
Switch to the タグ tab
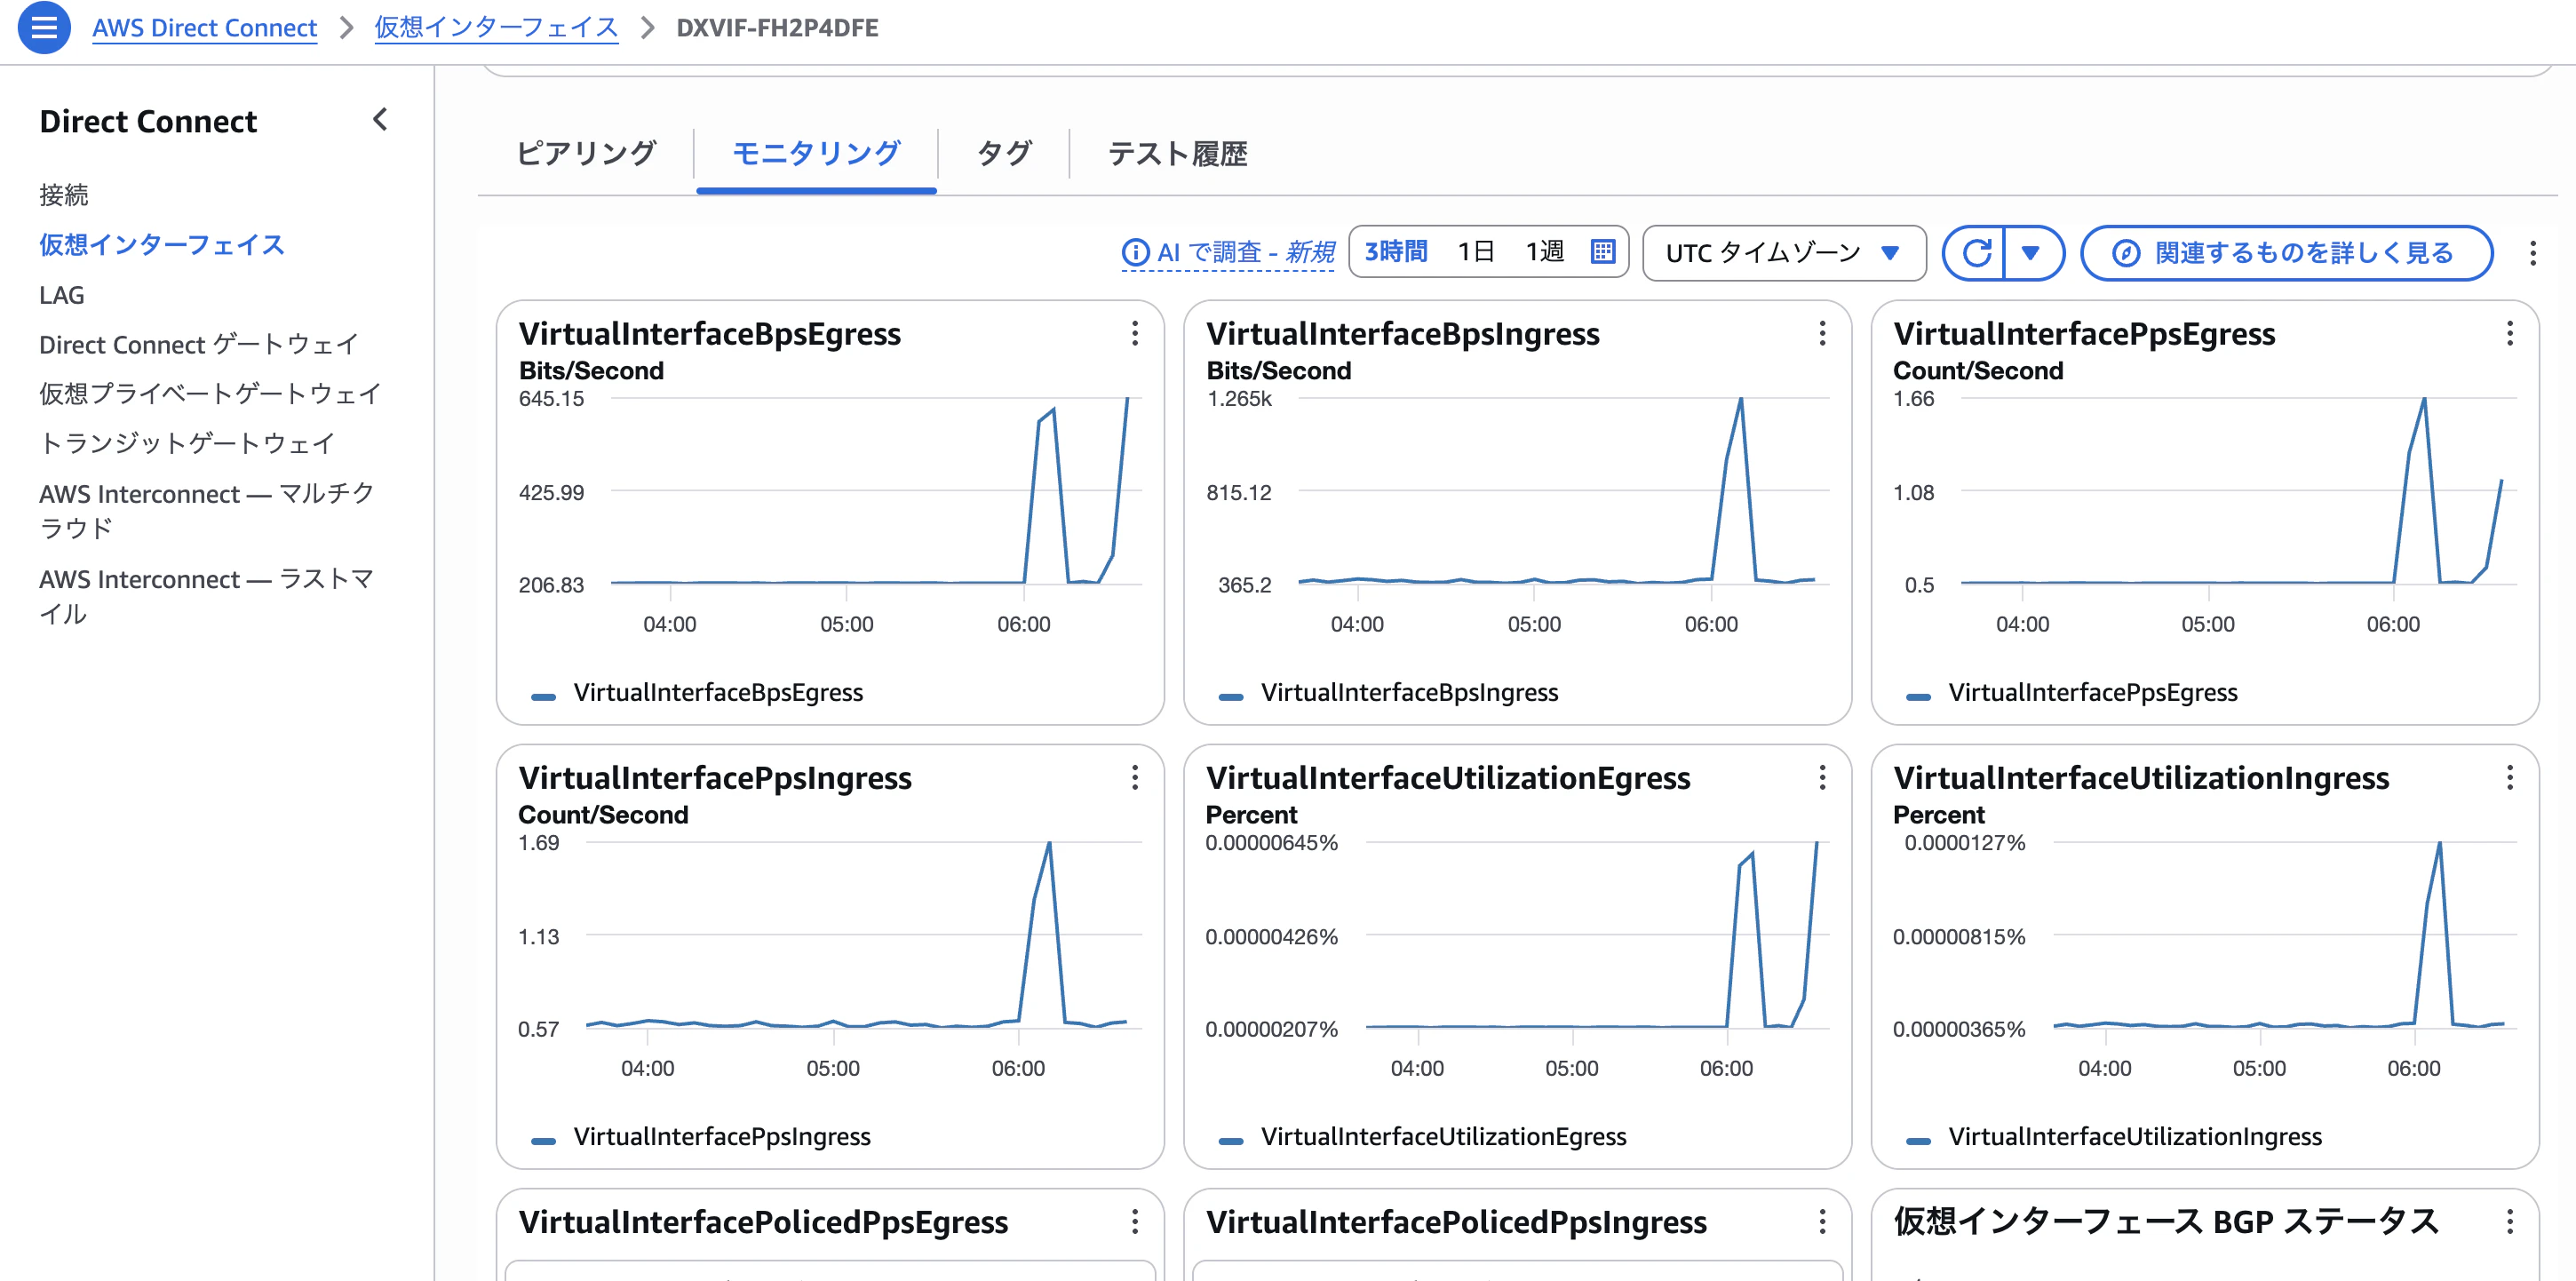1003,153
